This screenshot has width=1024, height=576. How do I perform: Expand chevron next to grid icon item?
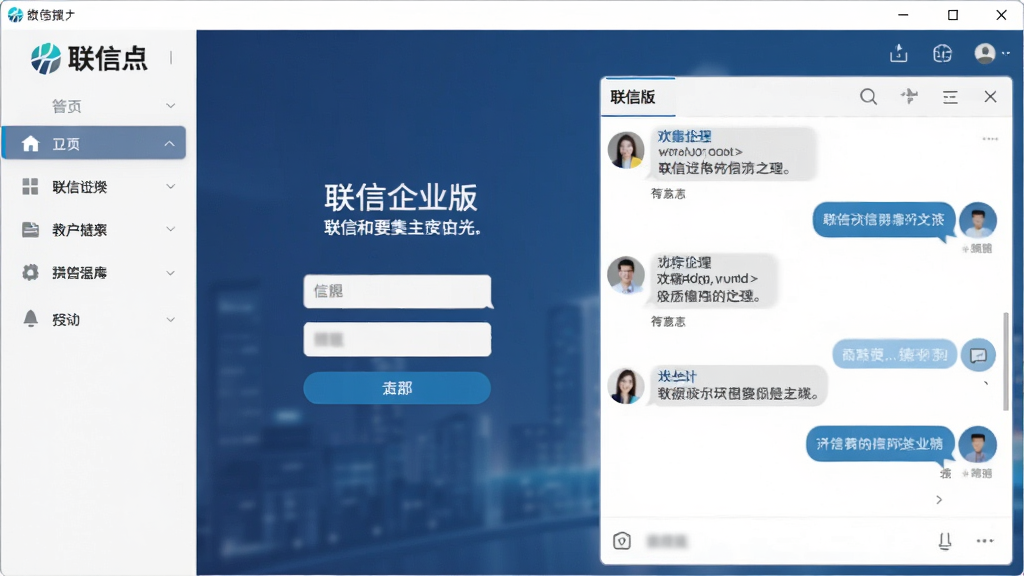pyautogui.click(x=170, y=187)
